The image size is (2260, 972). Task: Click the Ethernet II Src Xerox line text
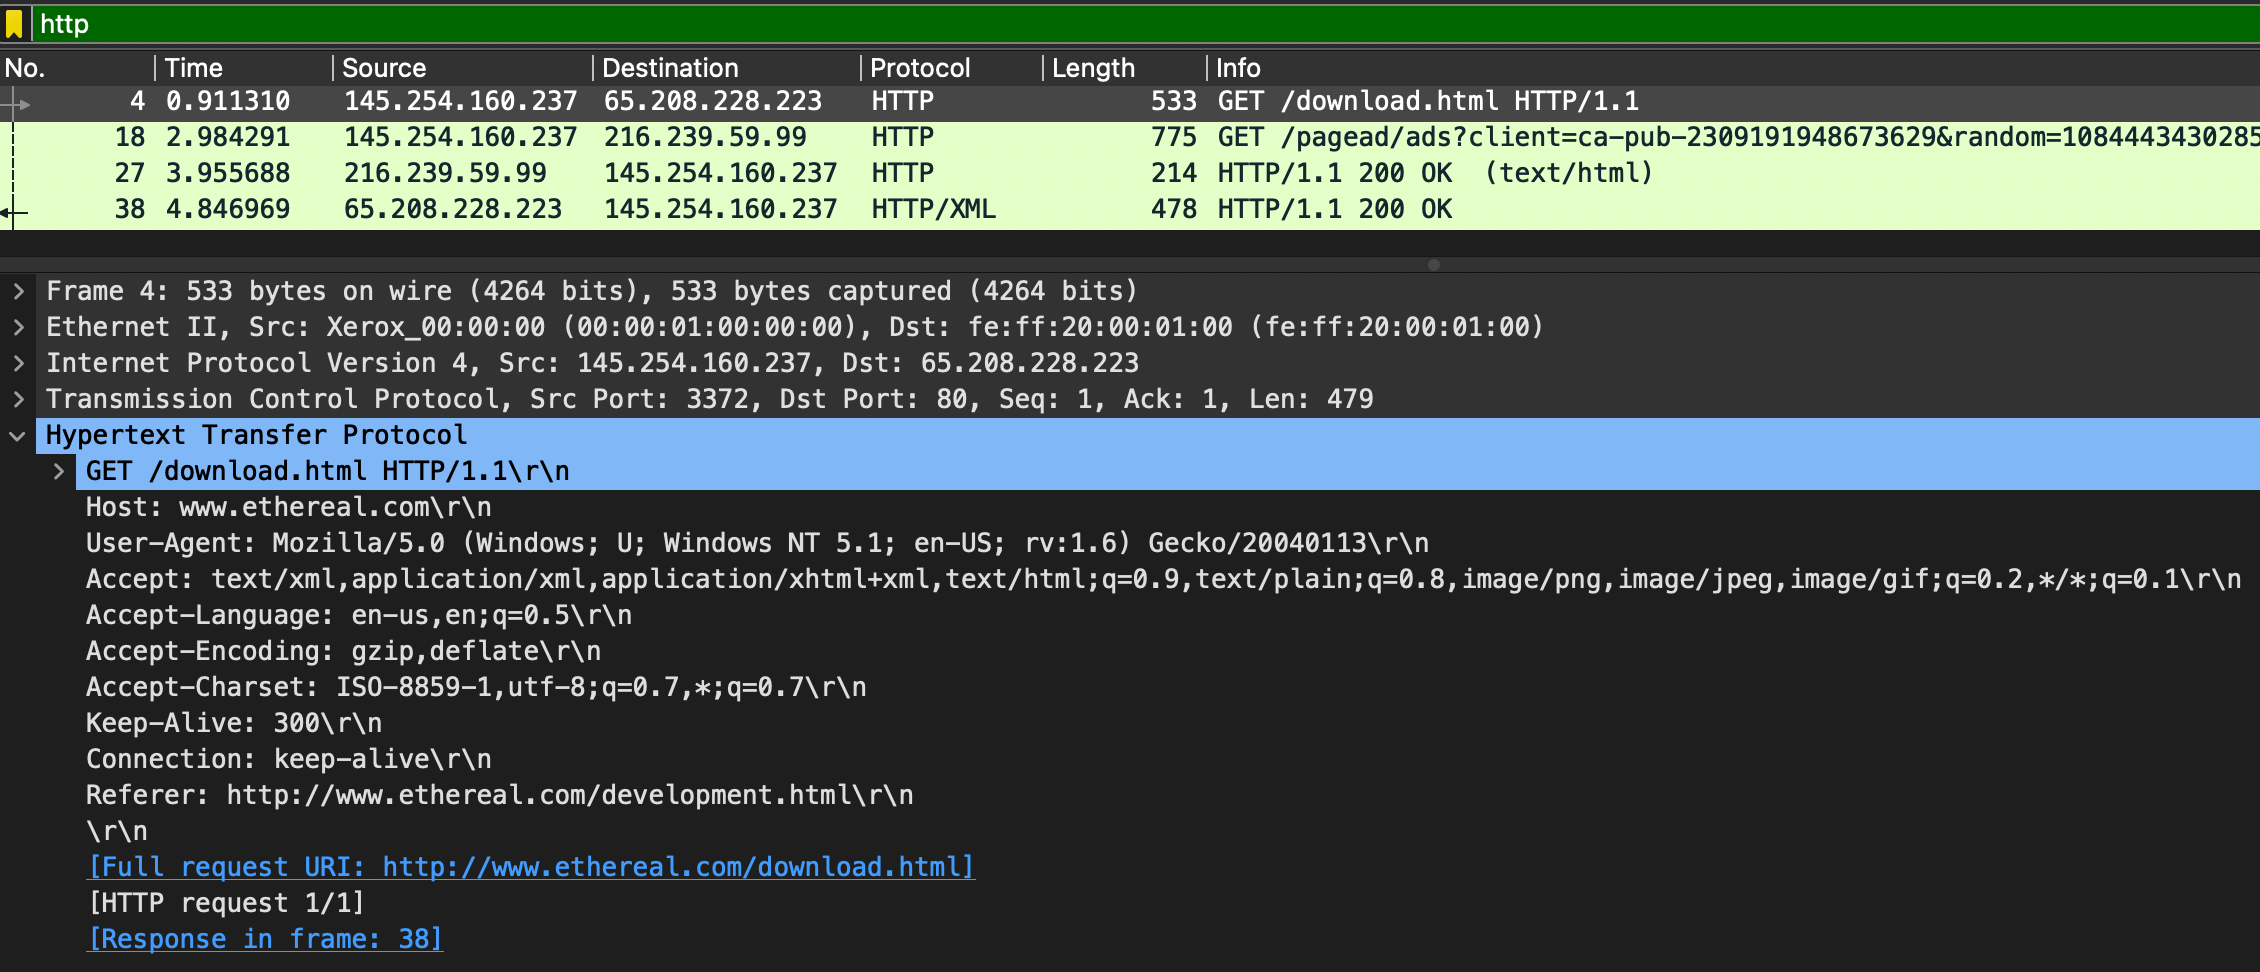point(795,327)
